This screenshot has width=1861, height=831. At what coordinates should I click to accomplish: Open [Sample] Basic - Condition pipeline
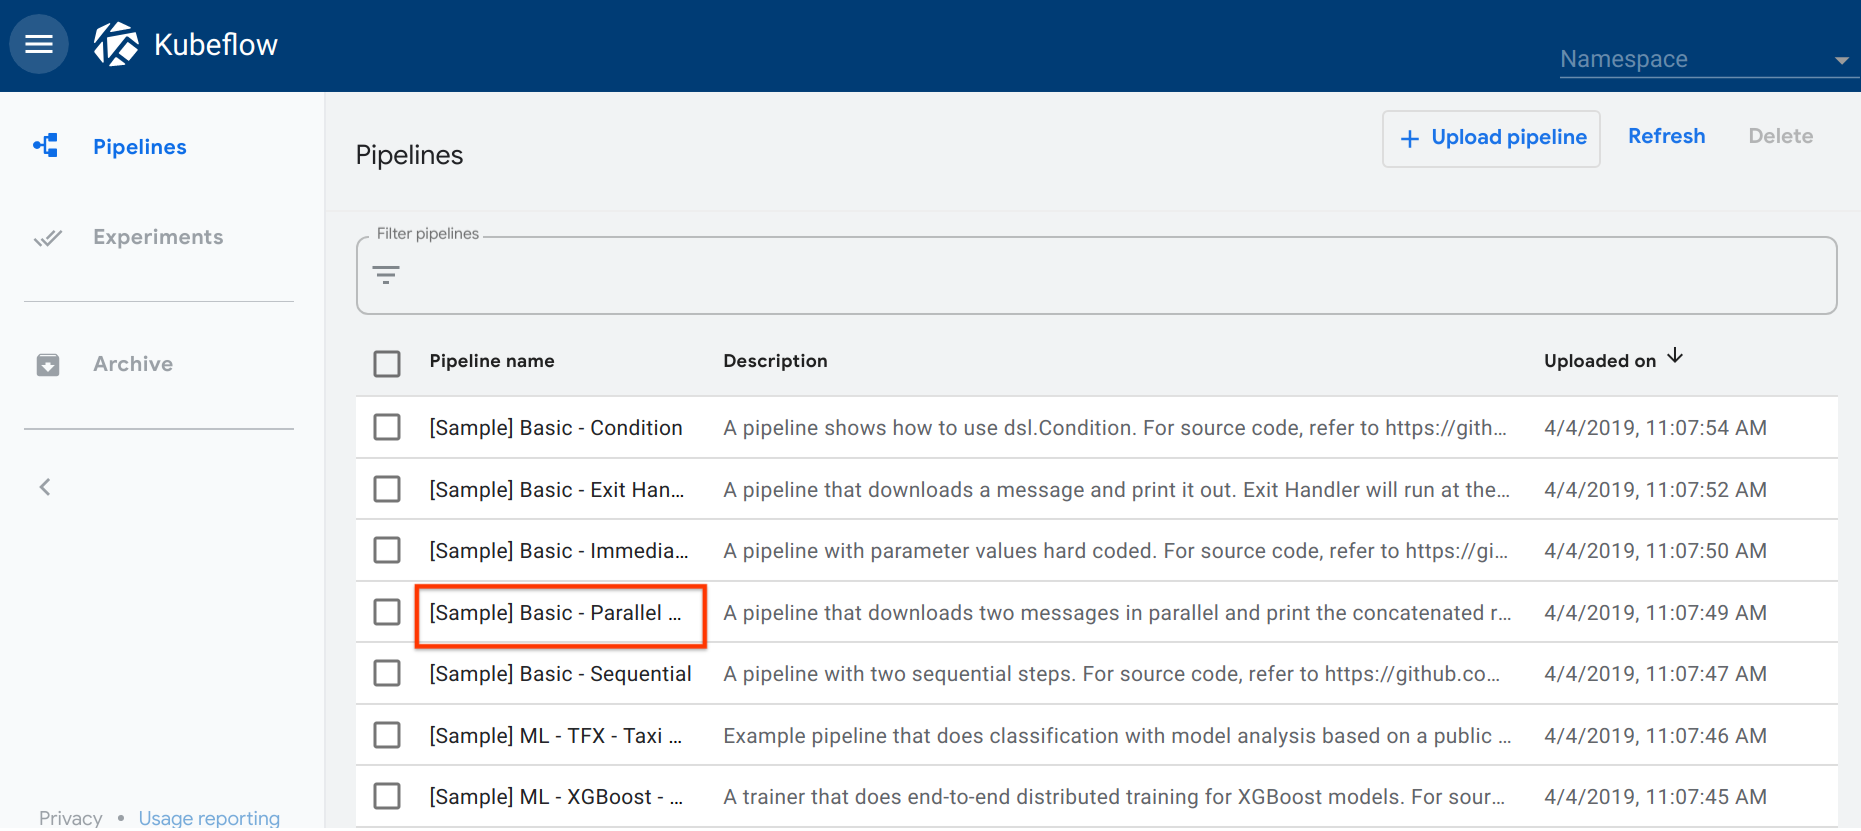point(556,428)
